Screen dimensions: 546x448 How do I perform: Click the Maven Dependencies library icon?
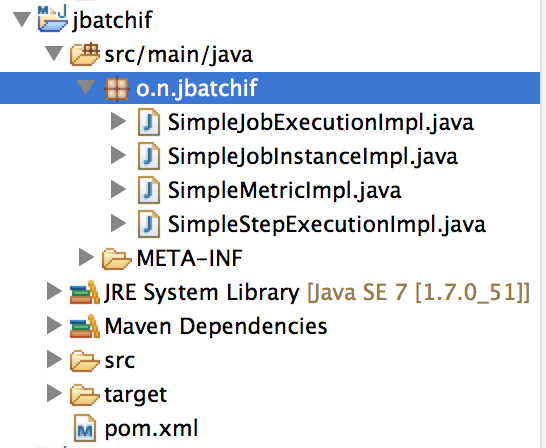click(85, 326)
